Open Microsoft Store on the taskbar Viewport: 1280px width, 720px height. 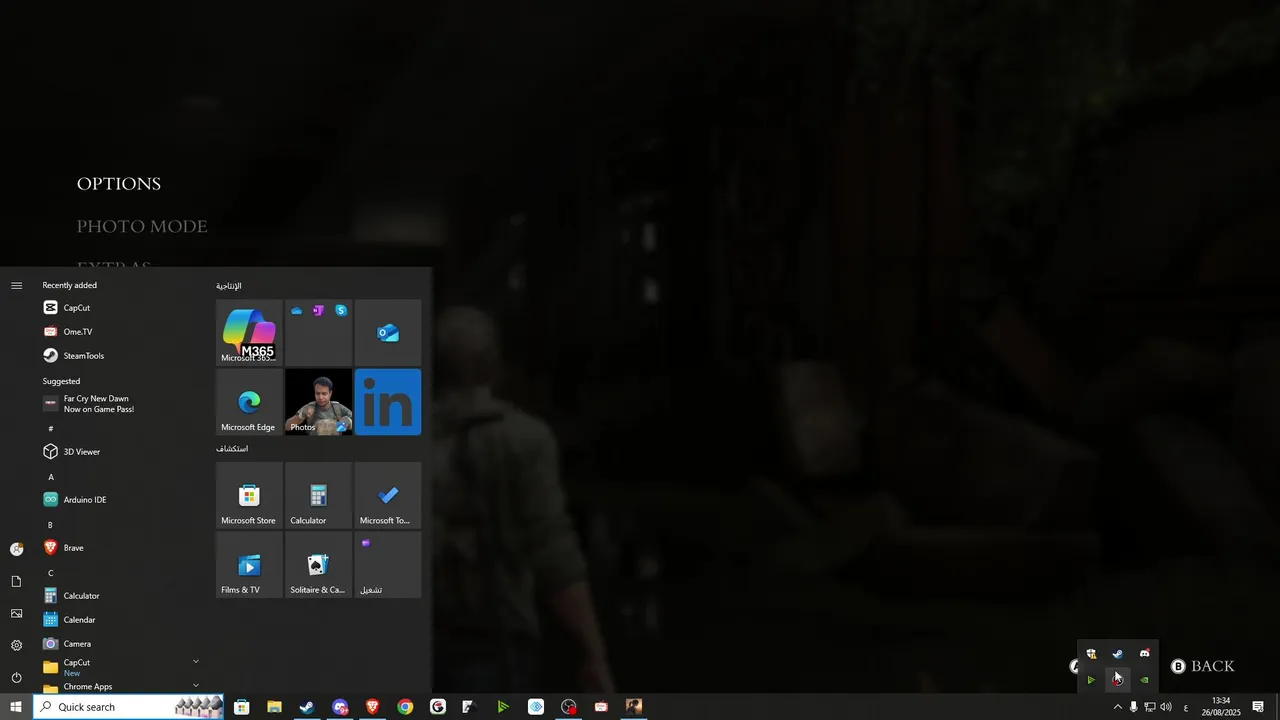(x=241, y=707)
